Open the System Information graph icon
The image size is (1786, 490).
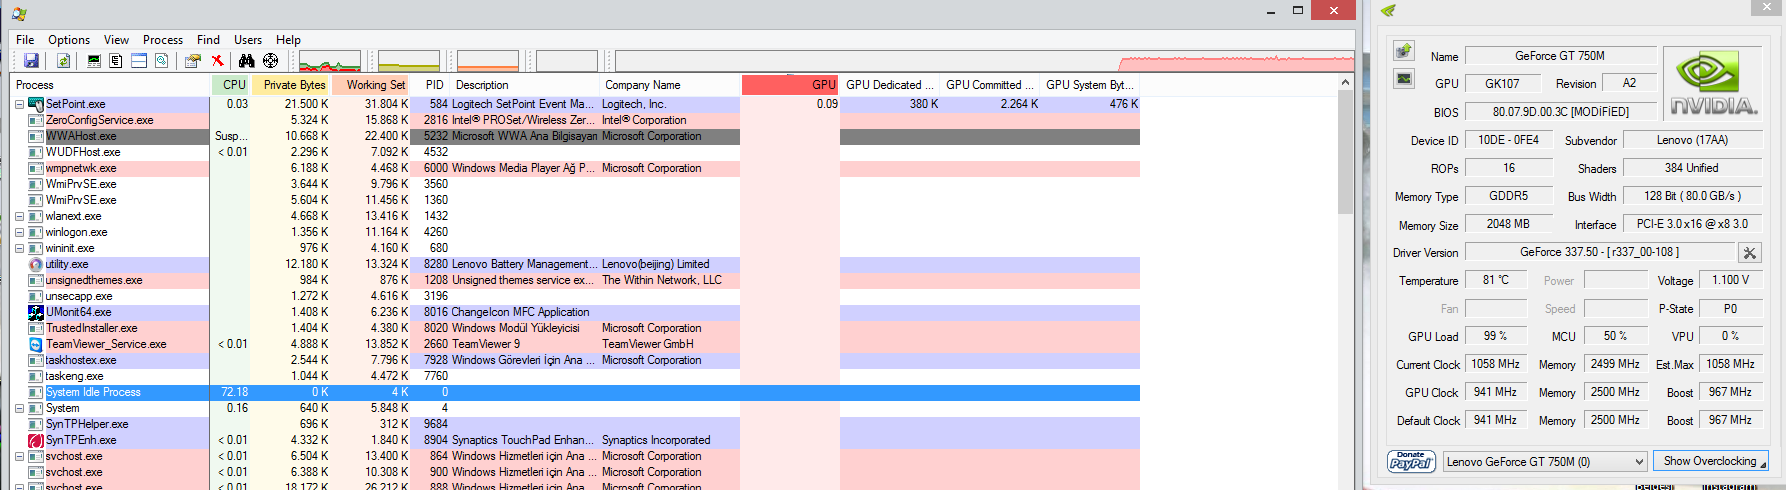94,61
